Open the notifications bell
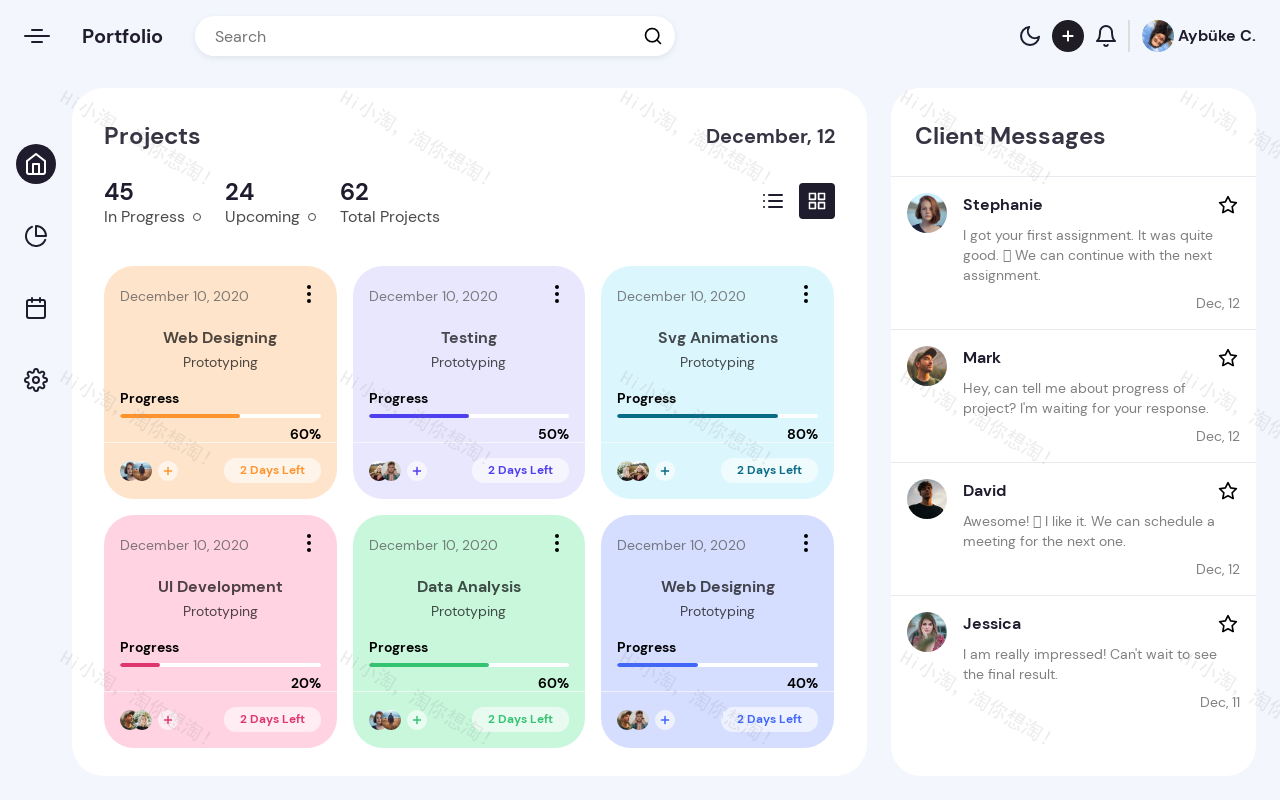Viewport: 1280px width, 800px height. point(1105,36)
